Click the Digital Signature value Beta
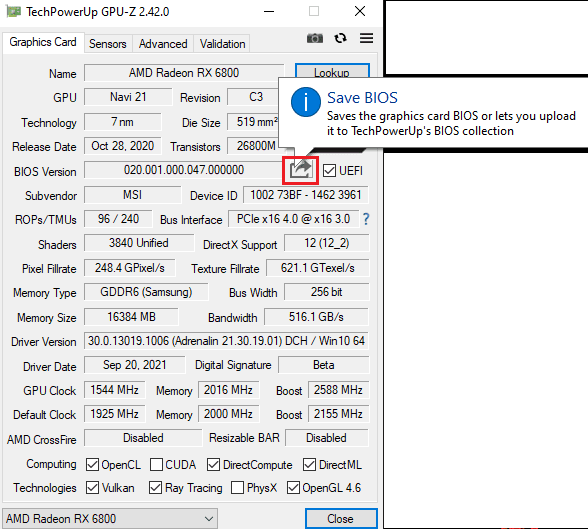588x529 pixels. point(324,365)
